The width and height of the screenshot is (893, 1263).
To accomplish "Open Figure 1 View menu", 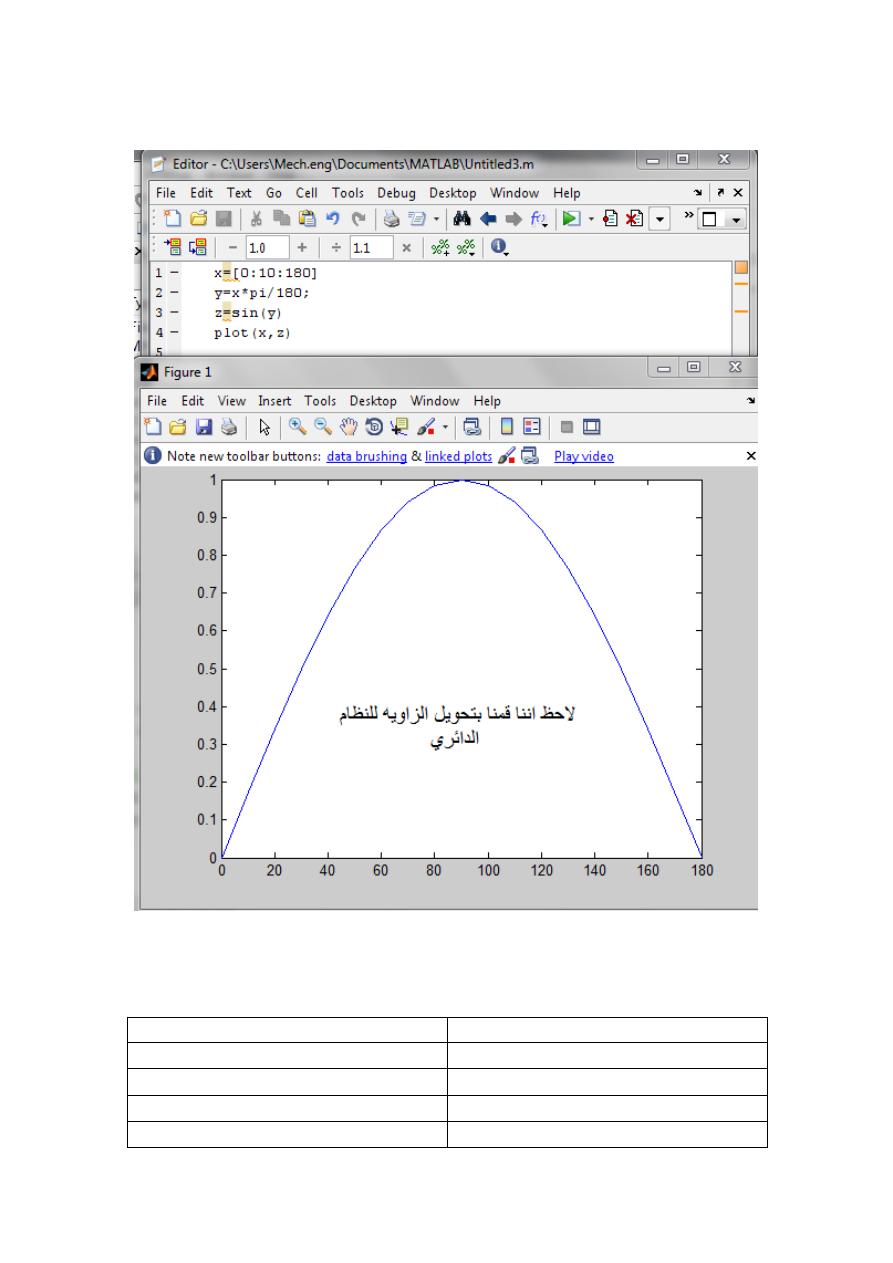I will (x=231, y=401).
